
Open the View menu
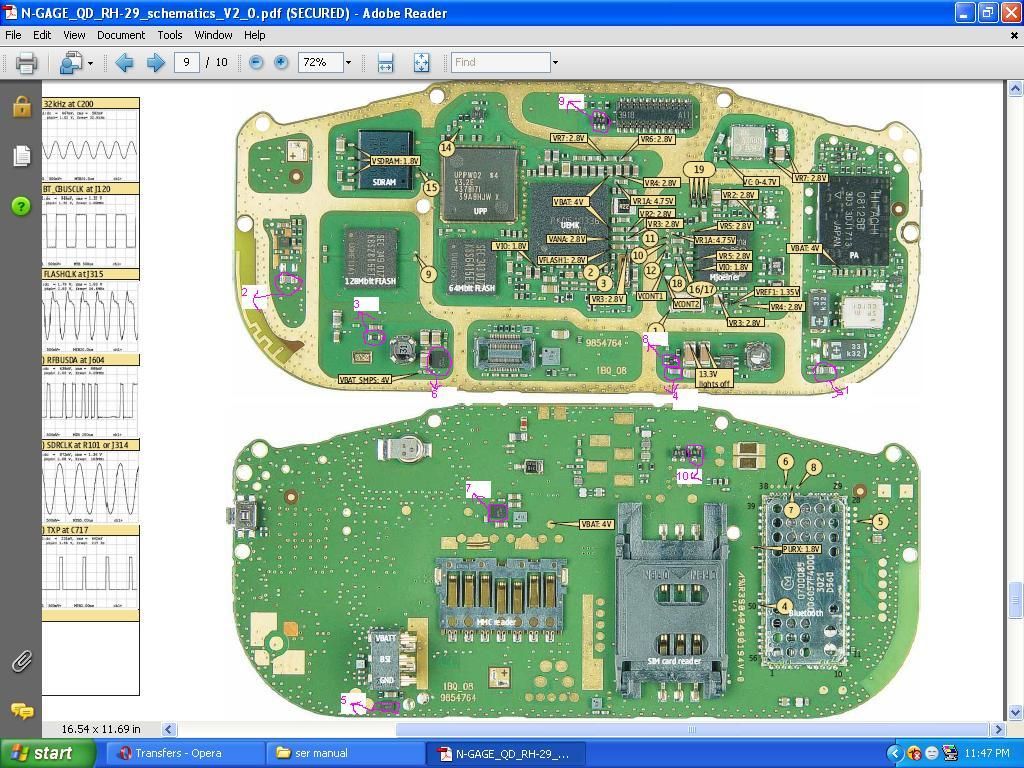coord(74,35)
